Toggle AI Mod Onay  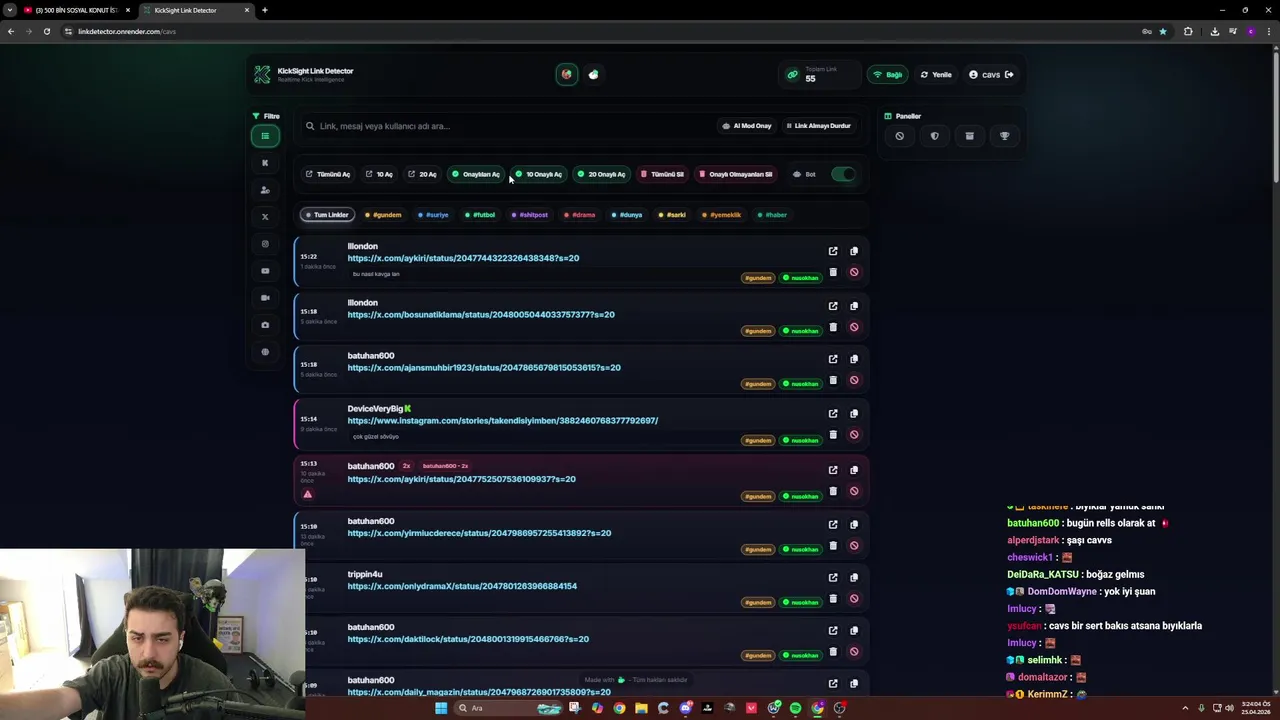tap(747, 126)
